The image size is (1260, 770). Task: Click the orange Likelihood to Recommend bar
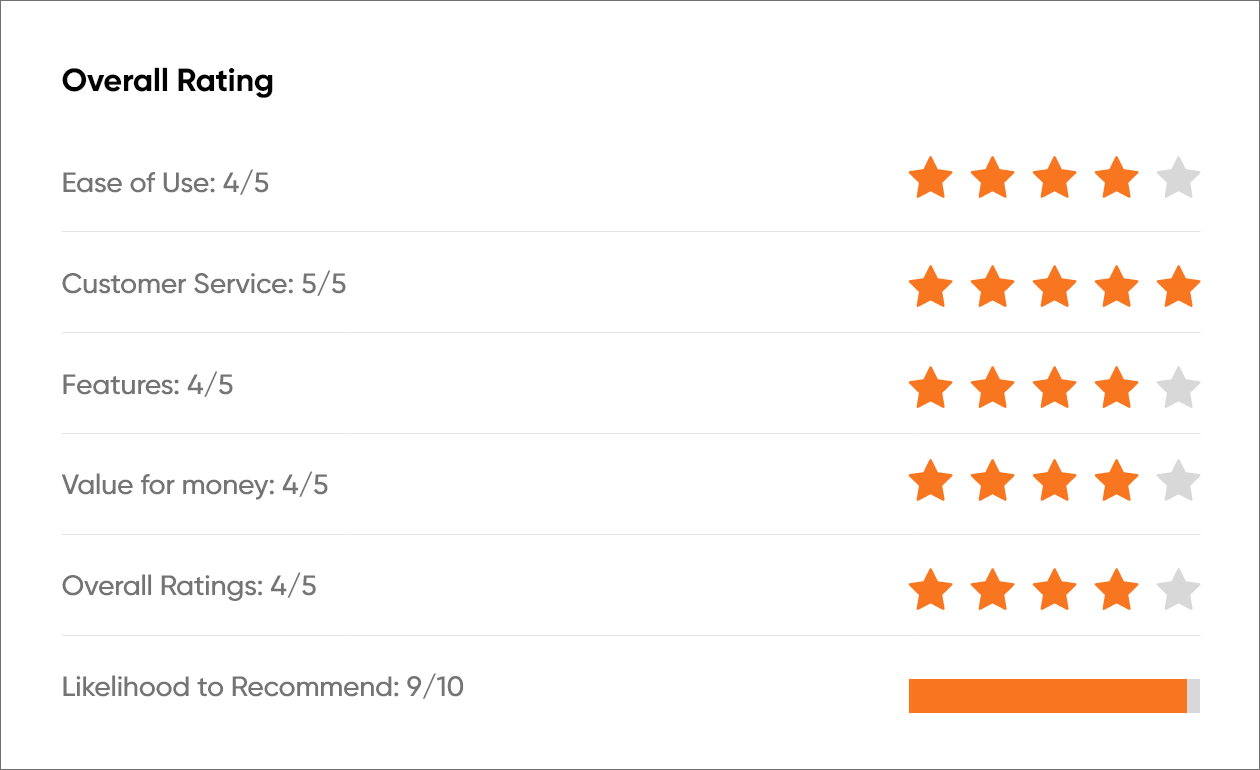point(1047,696)
